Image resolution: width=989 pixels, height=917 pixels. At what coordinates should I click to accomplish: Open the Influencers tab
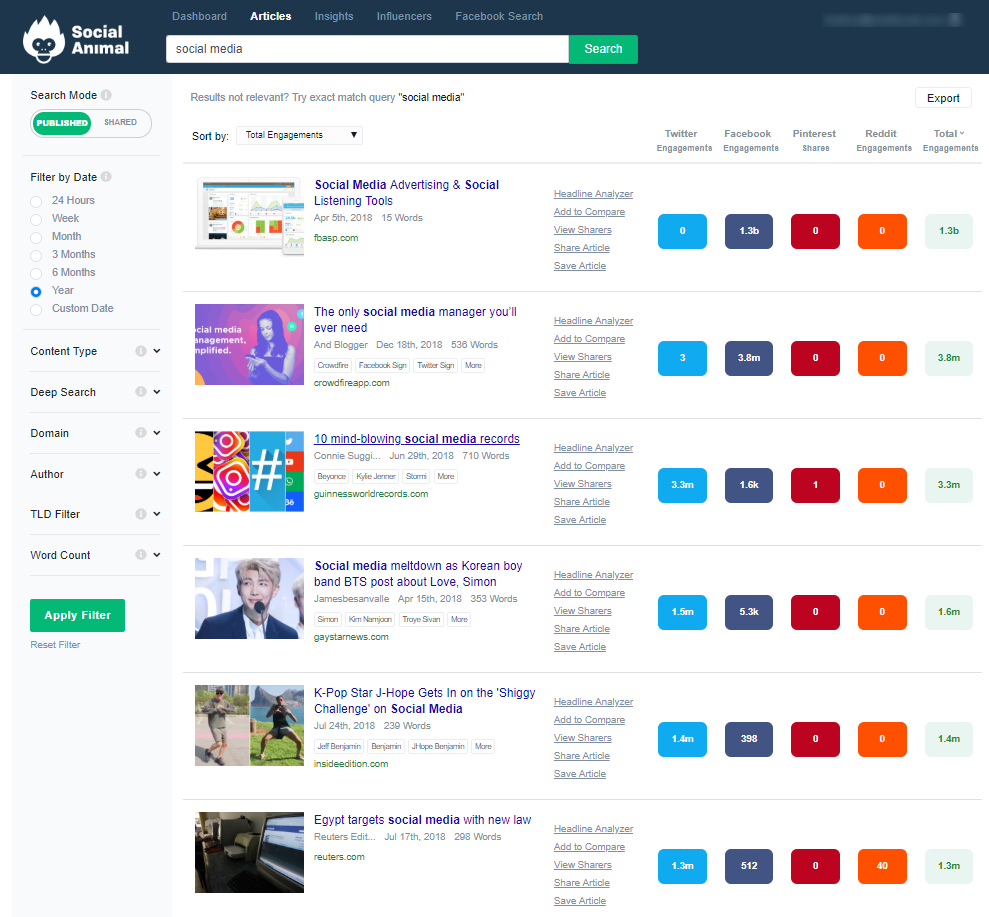pyautogui.click(x=404, y=16)
